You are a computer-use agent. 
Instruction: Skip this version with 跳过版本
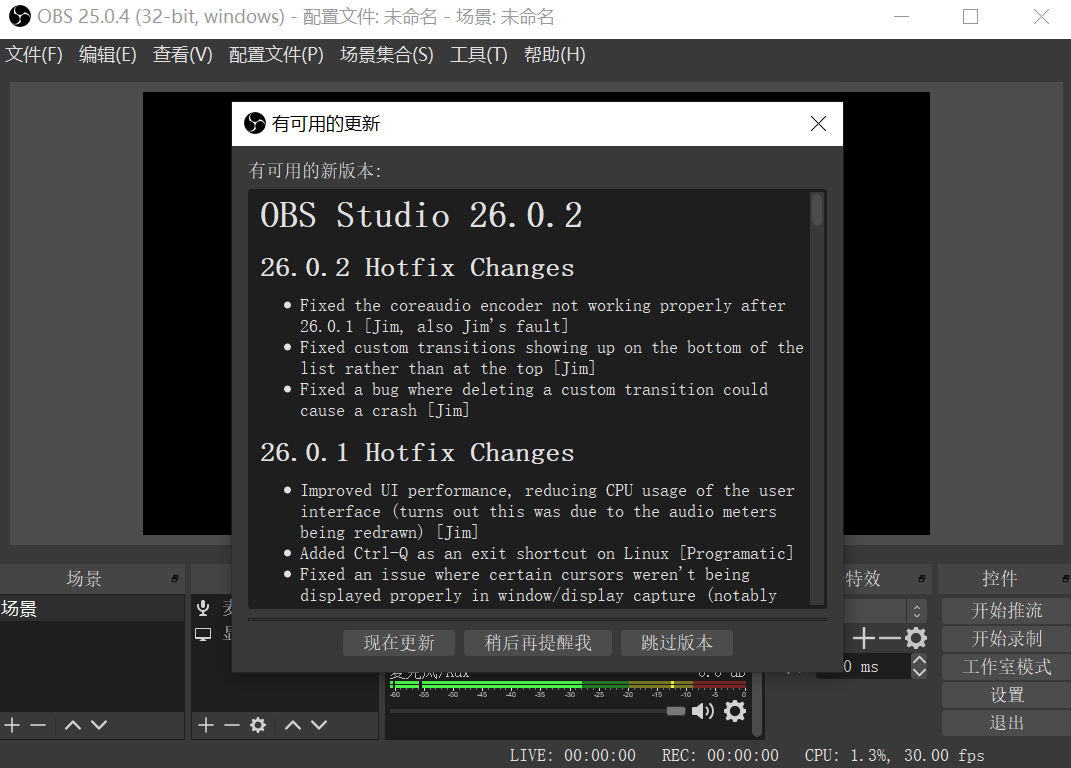(x=676, y=643)
